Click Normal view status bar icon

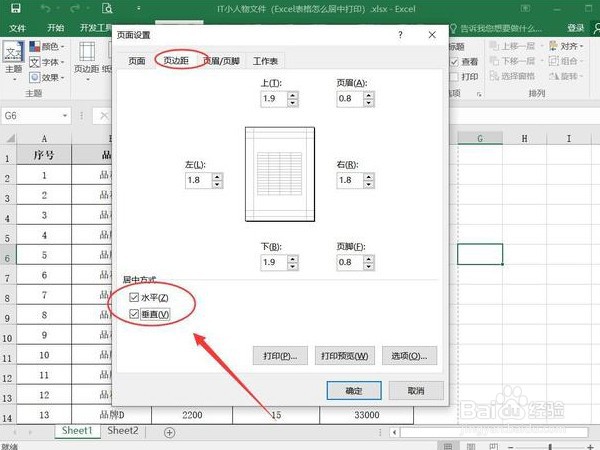click(x=448, y=446)
